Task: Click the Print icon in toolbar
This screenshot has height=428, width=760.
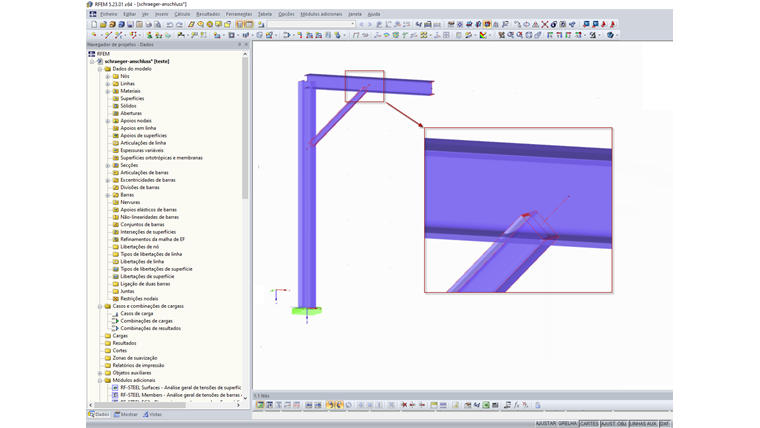Action: (x=149, y=24)
